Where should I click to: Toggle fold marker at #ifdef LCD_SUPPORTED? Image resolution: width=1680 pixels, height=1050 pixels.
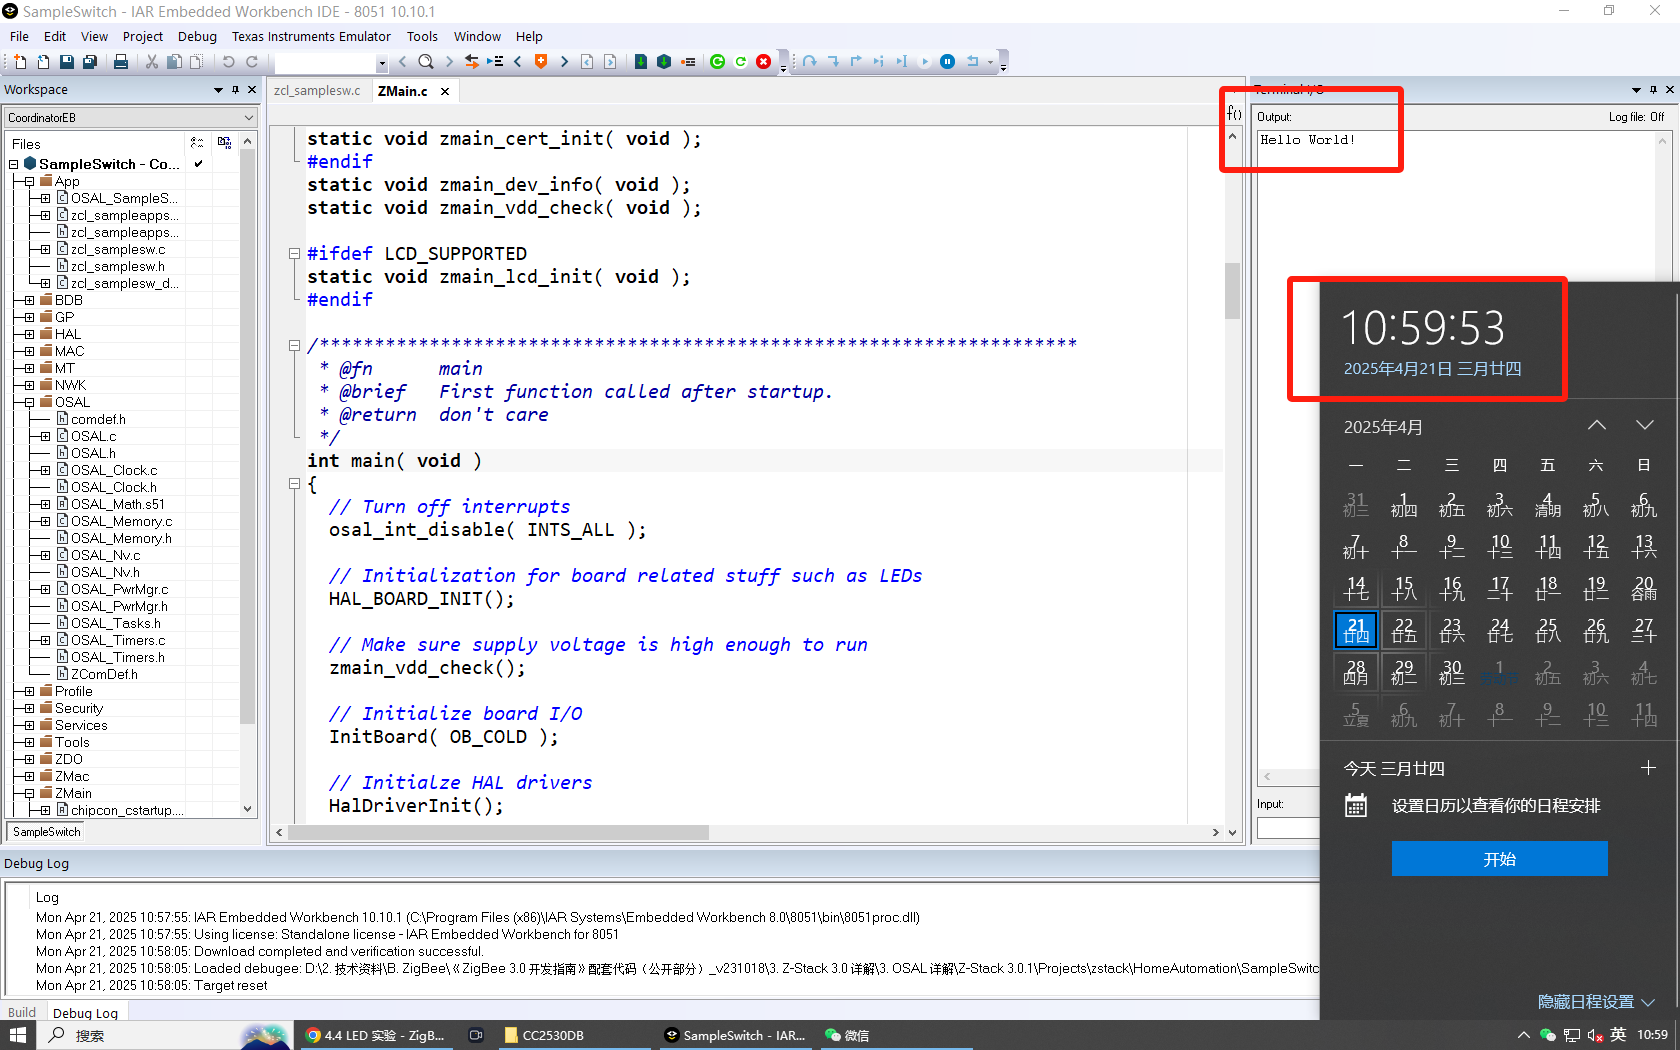(x=294, y=254)
